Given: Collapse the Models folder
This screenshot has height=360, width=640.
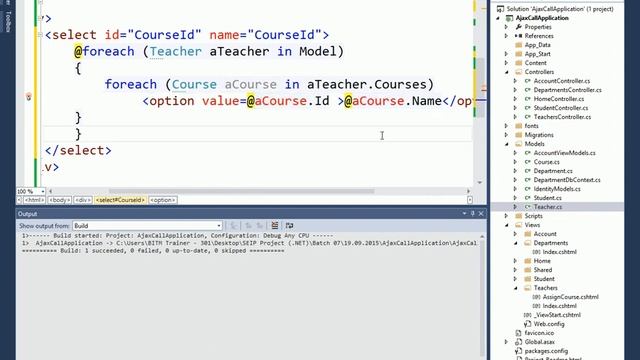Looking at the screenshot, I should pos(507,144).
